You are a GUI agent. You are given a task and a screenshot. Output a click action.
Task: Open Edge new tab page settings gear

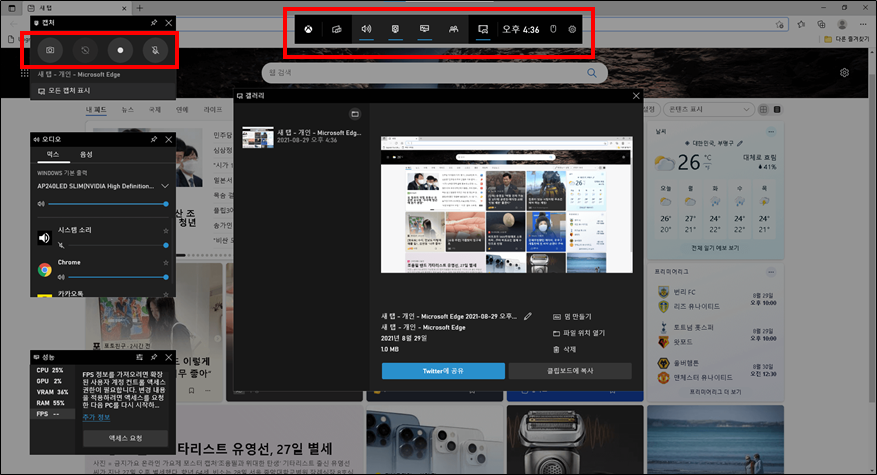click(x=845, y=73)
